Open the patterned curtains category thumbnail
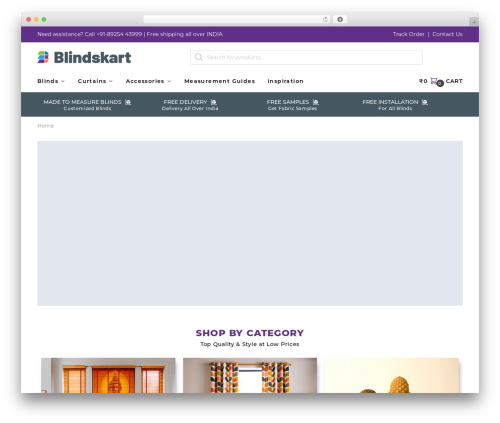 (x=250, y=375)
